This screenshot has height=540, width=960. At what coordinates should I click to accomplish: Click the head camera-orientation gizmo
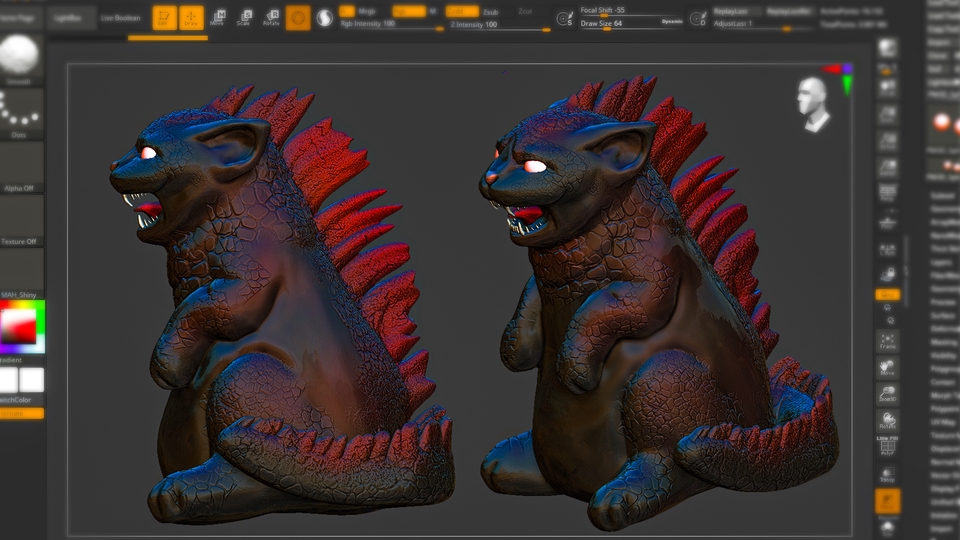pos(812,104)
